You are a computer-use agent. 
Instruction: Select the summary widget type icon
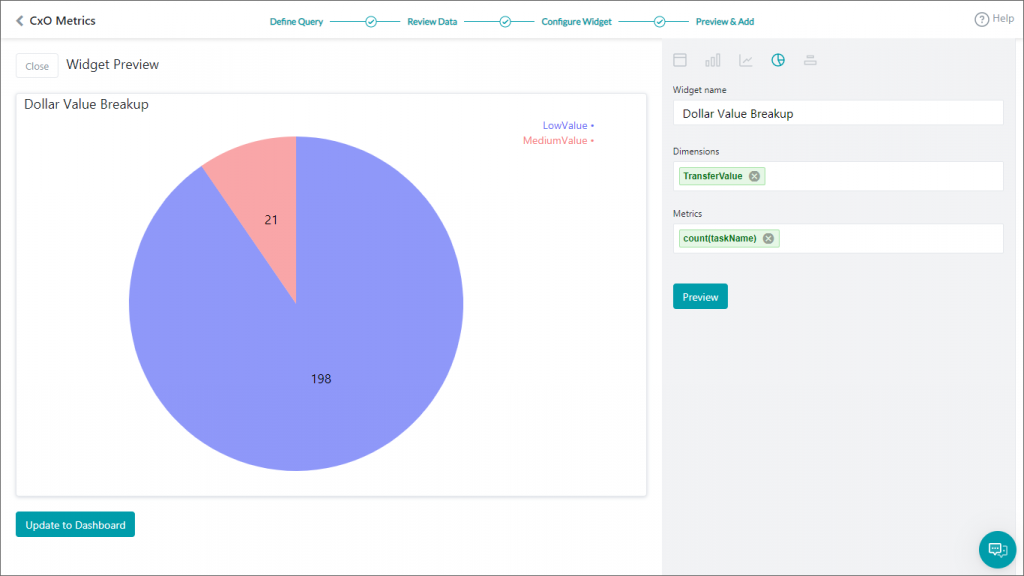(810, 60)
